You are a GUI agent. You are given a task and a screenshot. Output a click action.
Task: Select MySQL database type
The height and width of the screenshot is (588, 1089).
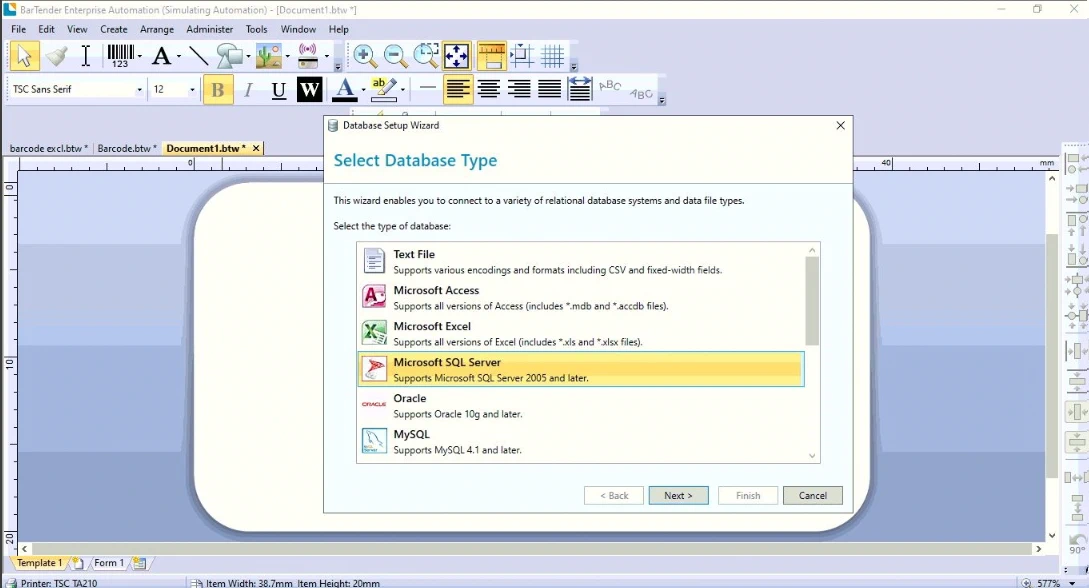[x=581, y=442]
